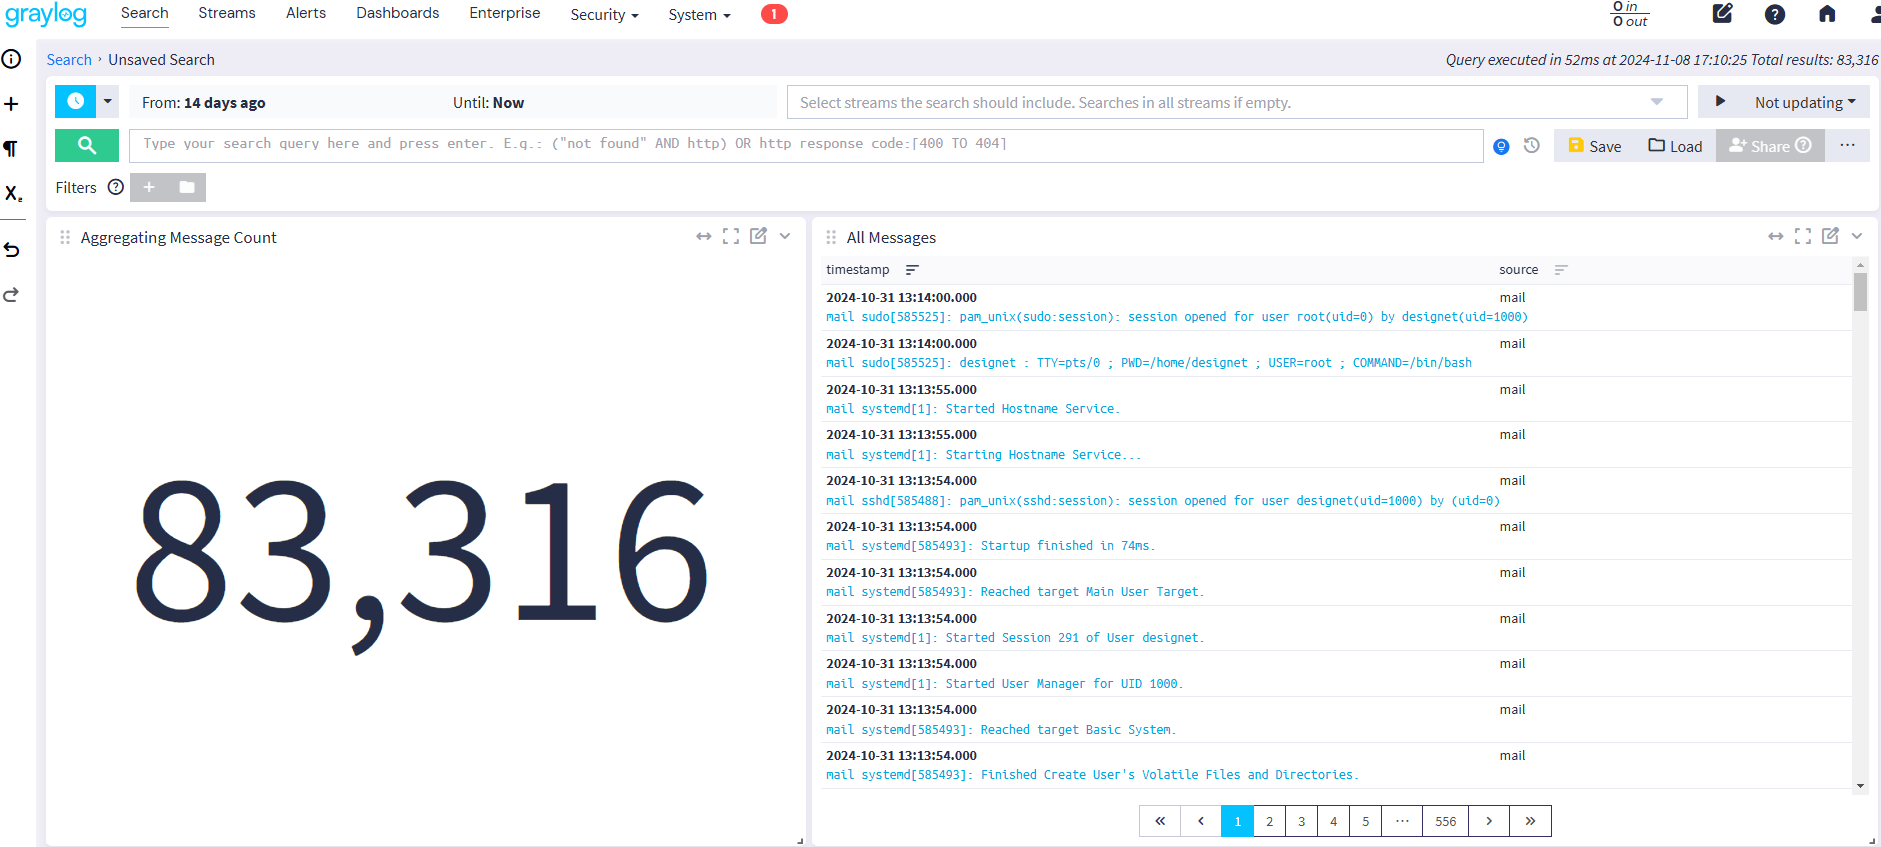Viewport: 1881px width, 847px height.
Task: Open search query history icon
Action: pyautogui.click(x=1531, y=146)
